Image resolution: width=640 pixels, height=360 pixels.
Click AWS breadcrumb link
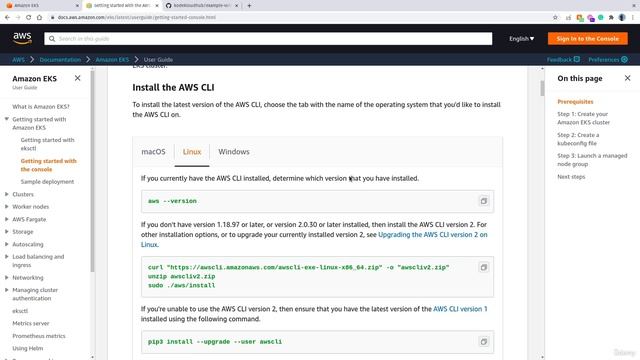pyautogui.click(x=18, y=60)
